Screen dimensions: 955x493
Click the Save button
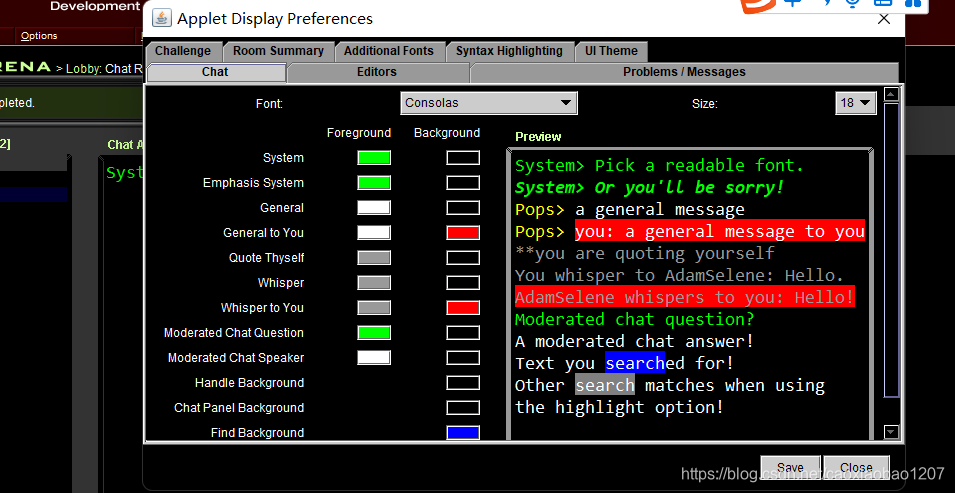click(x=791, y=467)
